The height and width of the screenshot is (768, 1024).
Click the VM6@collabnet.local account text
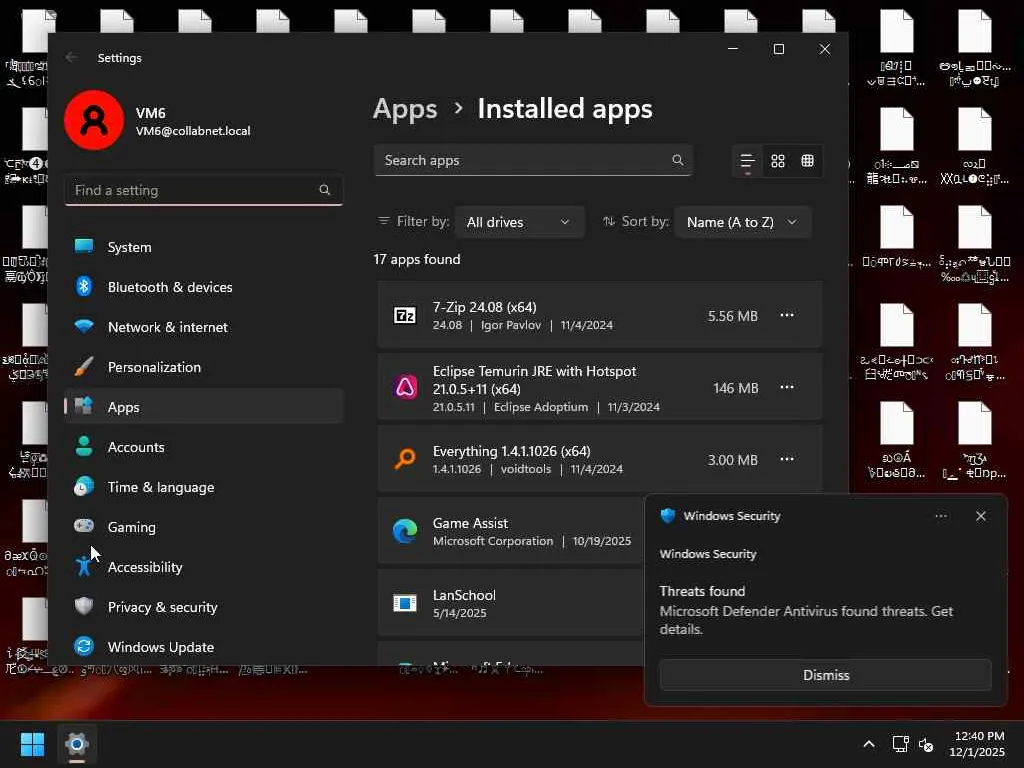tap(193, 131)
